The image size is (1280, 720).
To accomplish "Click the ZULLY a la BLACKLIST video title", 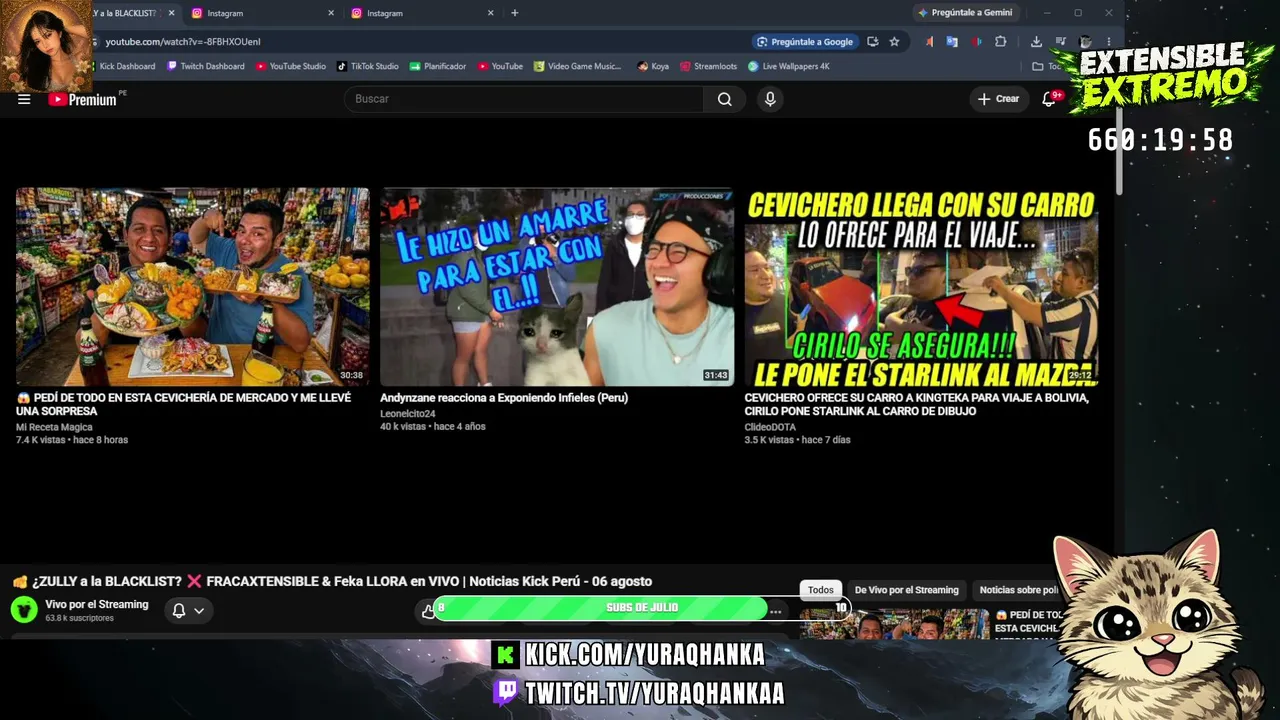I will [332, 581].
